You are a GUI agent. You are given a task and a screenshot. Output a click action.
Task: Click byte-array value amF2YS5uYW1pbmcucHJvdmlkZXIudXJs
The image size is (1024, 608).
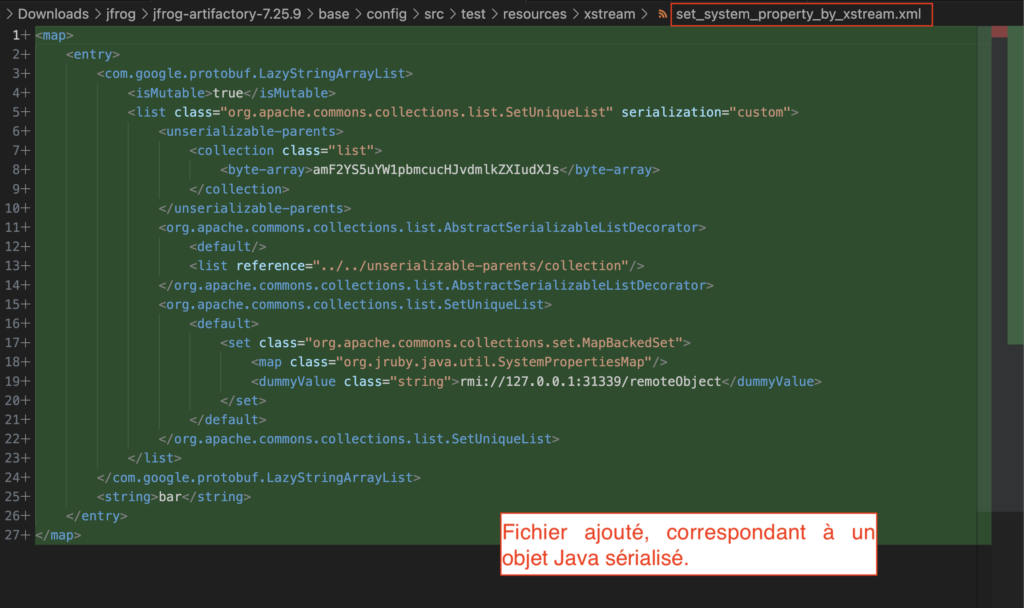(436, 170)
